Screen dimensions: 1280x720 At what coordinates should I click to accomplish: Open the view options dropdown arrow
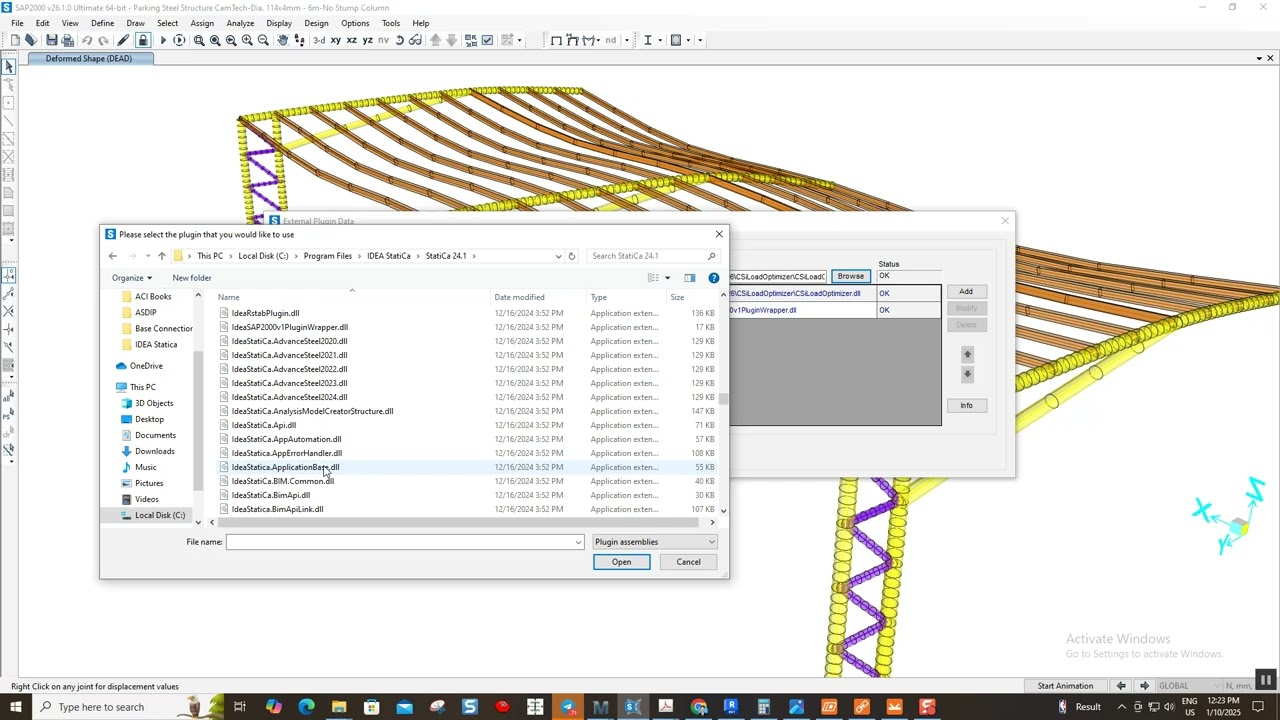coord(667,278)
